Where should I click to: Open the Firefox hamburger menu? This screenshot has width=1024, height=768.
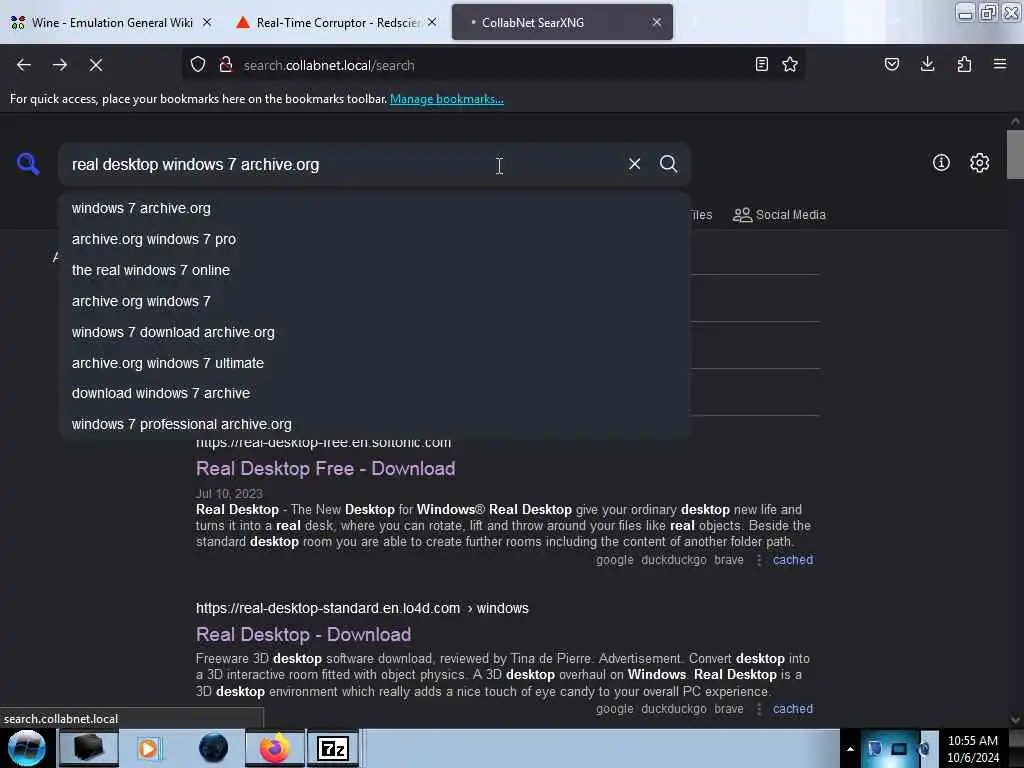click(1000, 64)
